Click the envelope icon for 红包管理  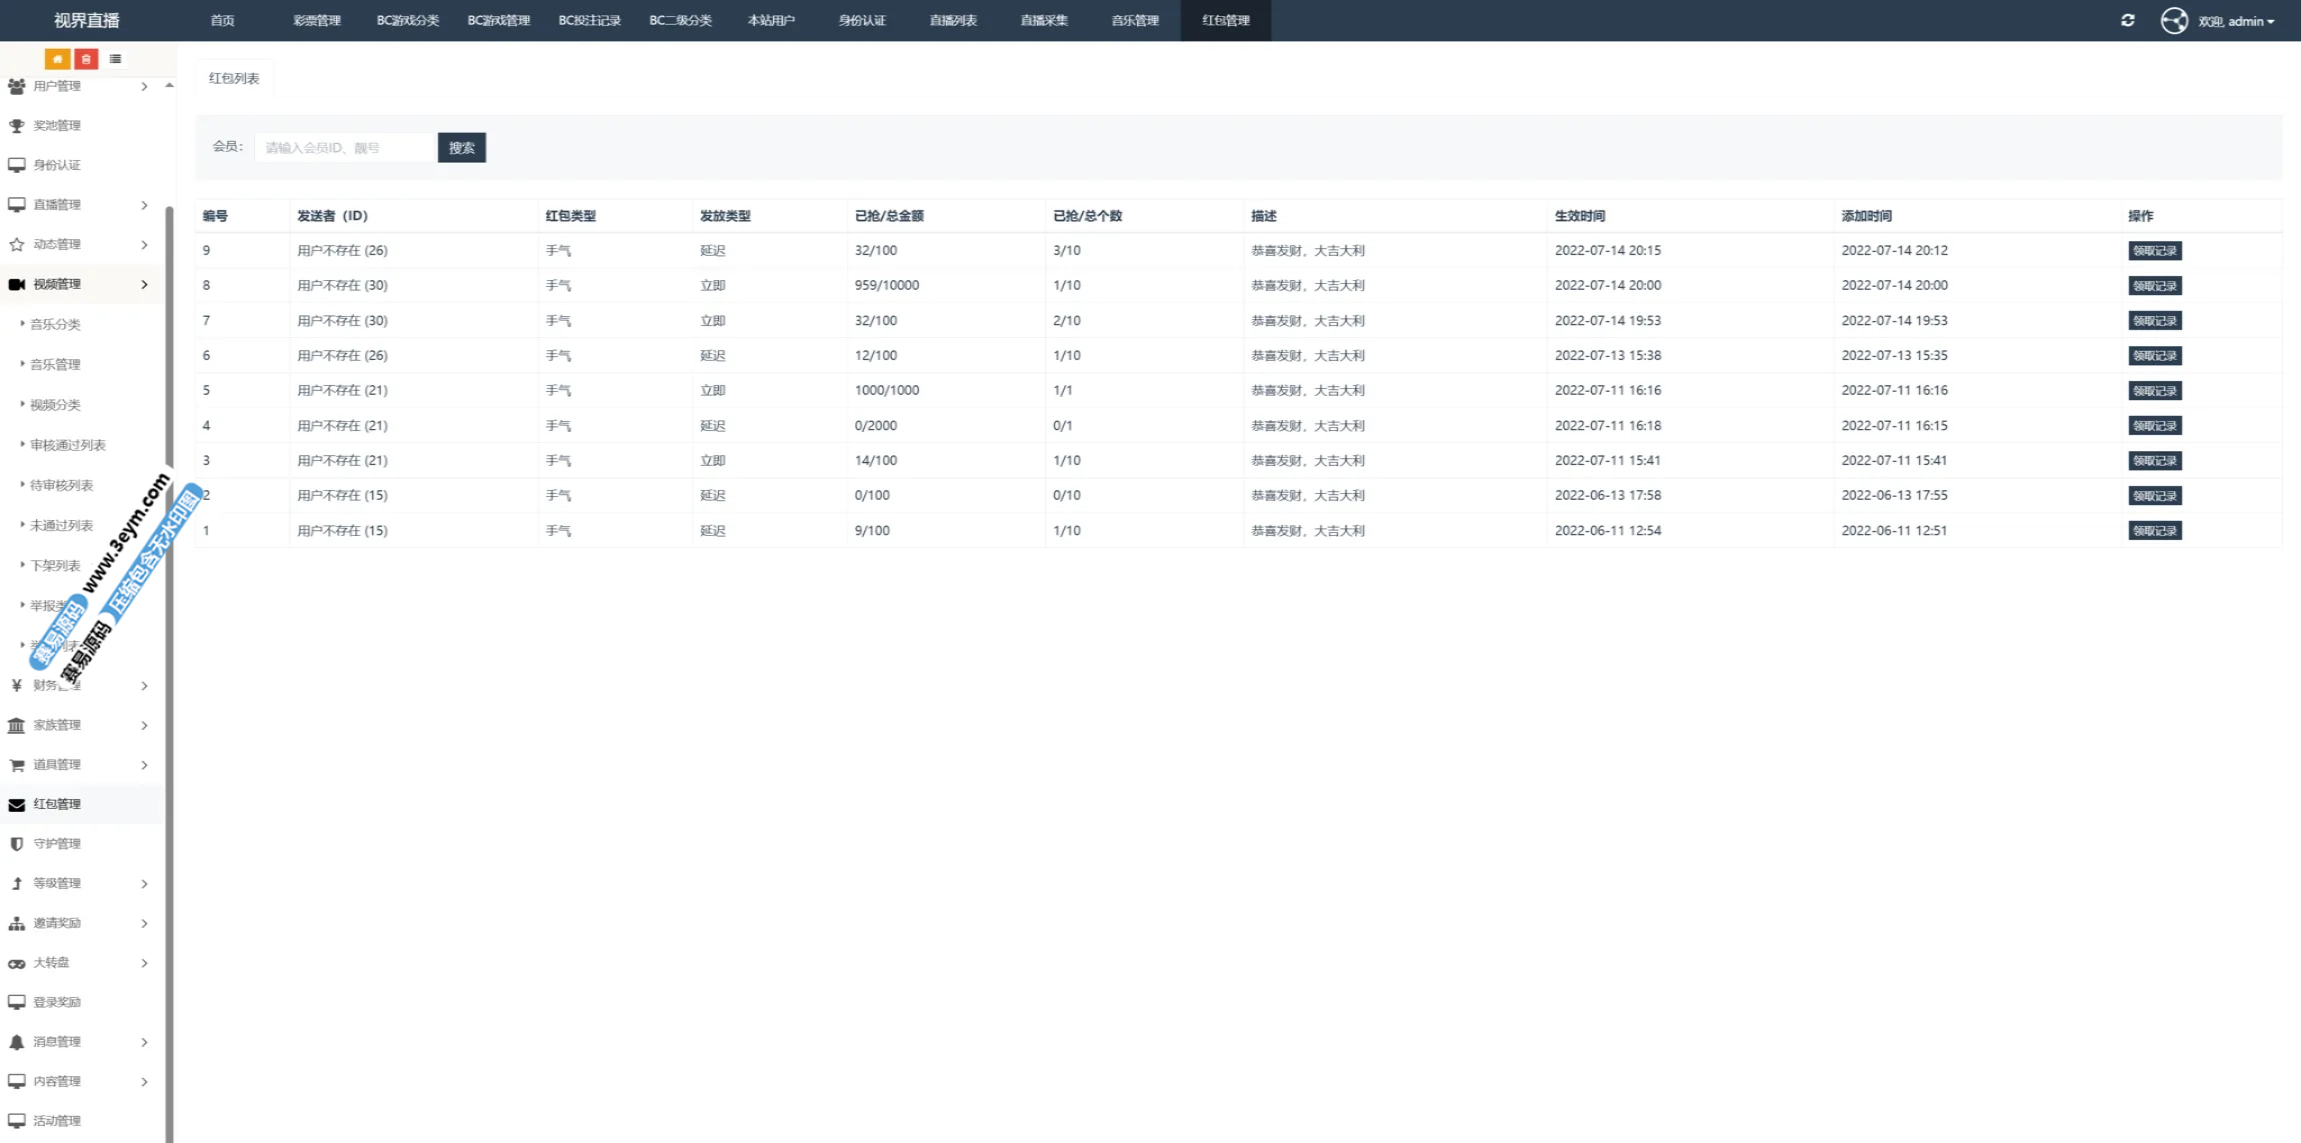17,805
